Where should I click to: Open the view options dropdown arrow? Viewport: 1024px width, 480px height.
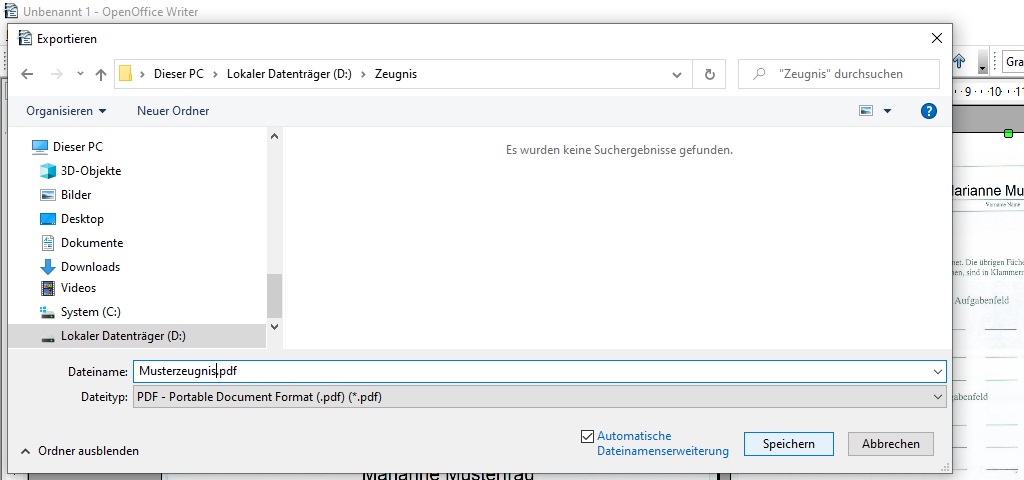tap(887, 111)
